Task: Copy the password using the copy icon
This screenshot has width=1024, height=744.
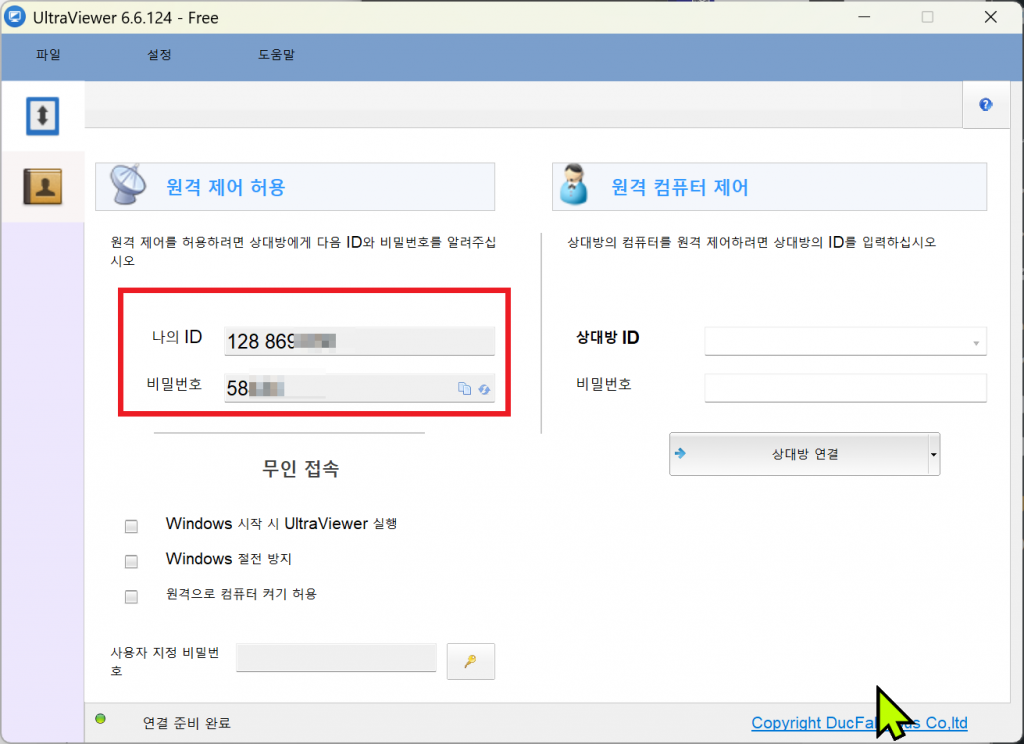Action: (x=464, y=389)
